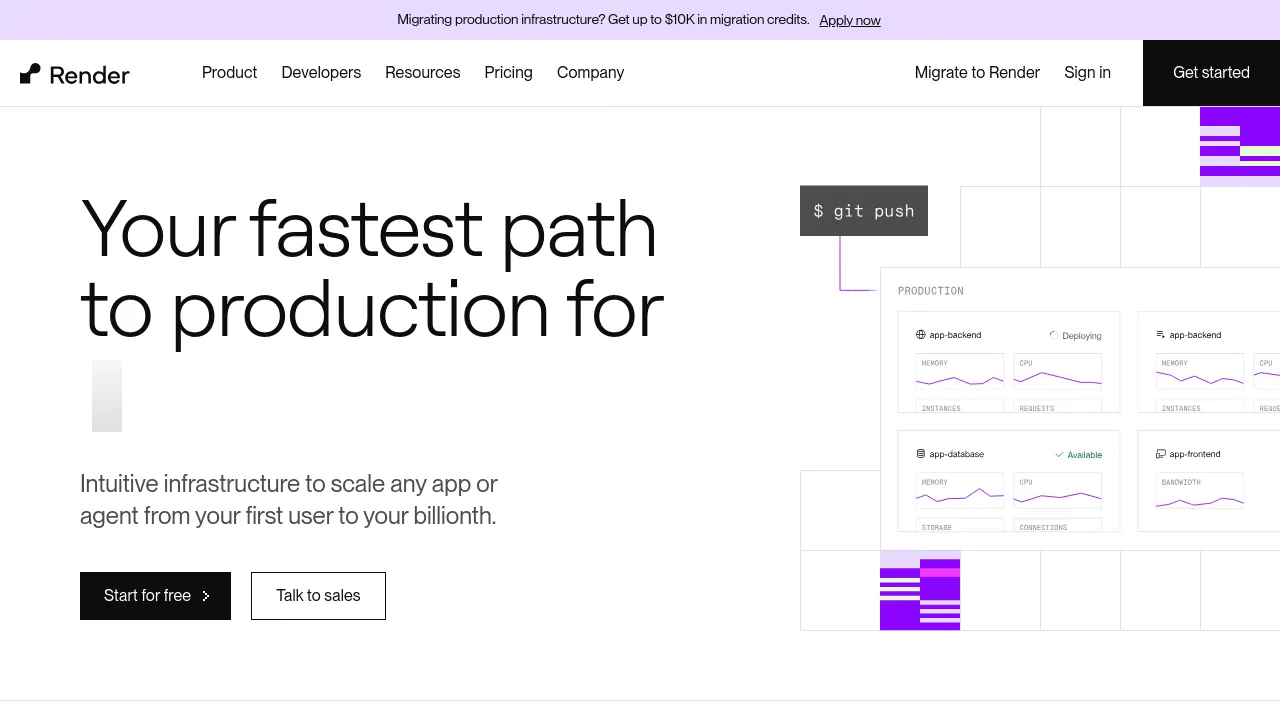The height and width of the screenshot is (720, 1280).
Task: Click the icon beside app-frontend
Action: click(x=1161, y=454)
